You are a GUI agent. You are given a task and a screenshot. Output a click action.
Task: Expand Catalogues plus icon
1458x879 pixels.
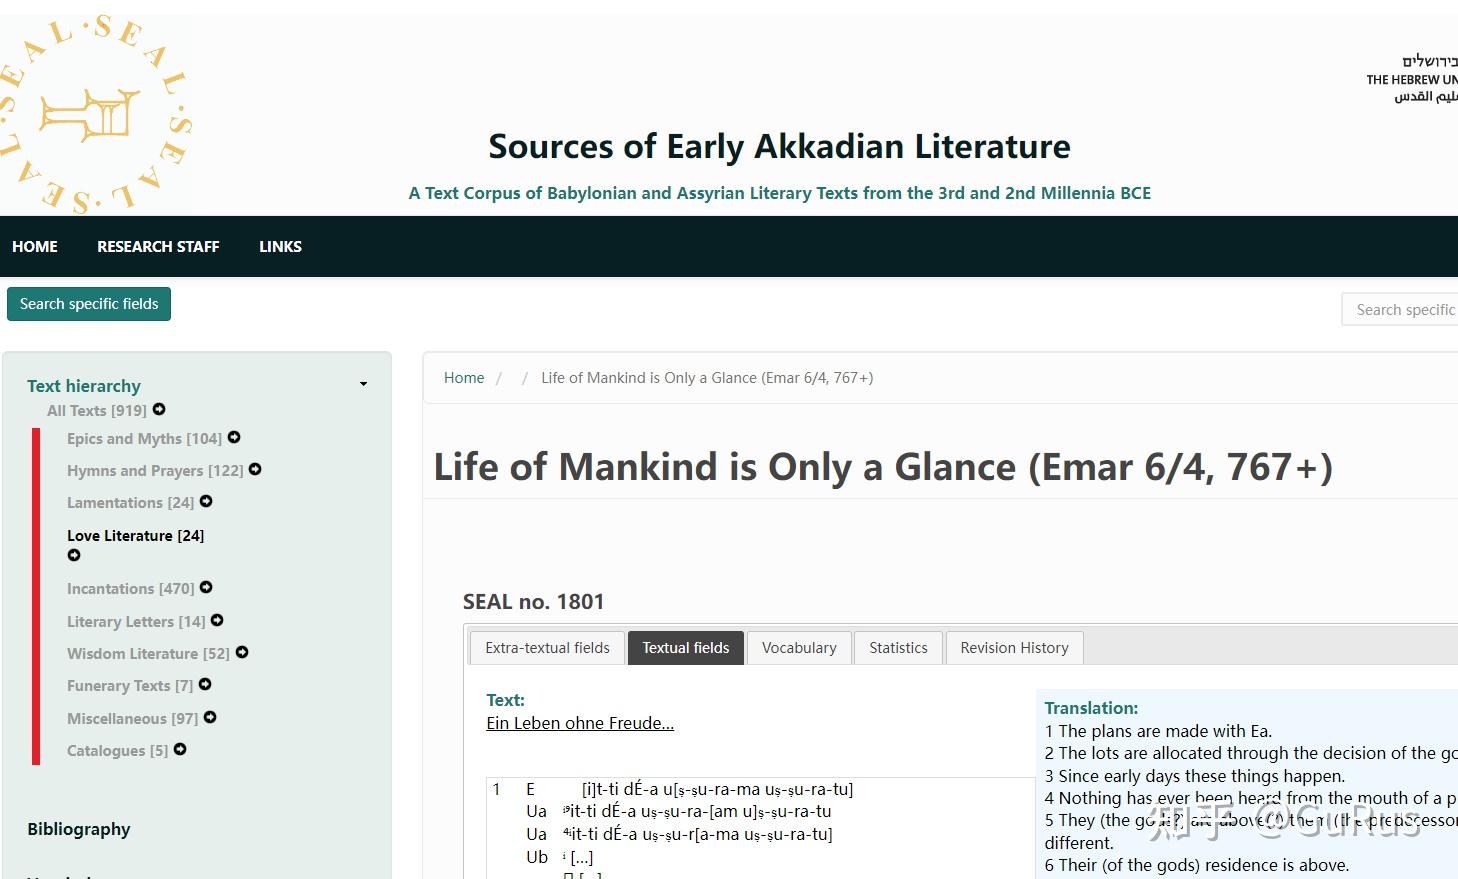(x=180, y=749)
